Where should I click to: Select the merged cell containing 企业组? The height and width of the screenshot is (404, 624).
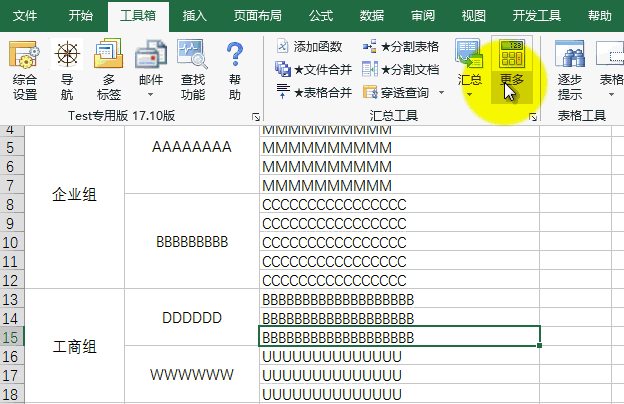pos(75,195)
